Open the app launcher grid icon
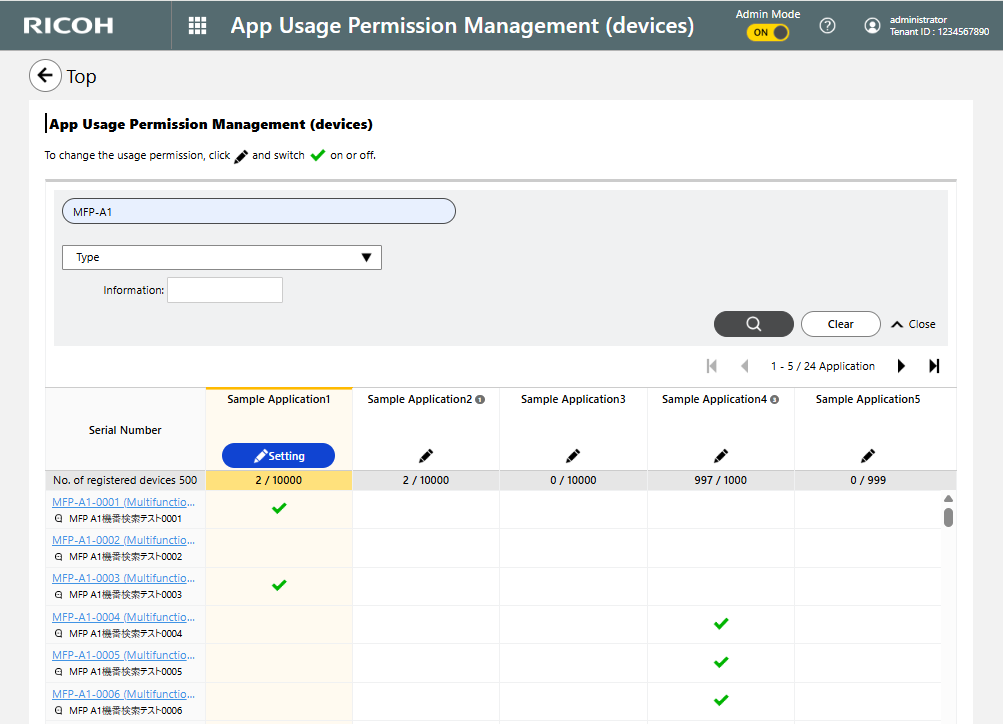The height and width of the screenshot is (724, 1003). pos(198,26)
